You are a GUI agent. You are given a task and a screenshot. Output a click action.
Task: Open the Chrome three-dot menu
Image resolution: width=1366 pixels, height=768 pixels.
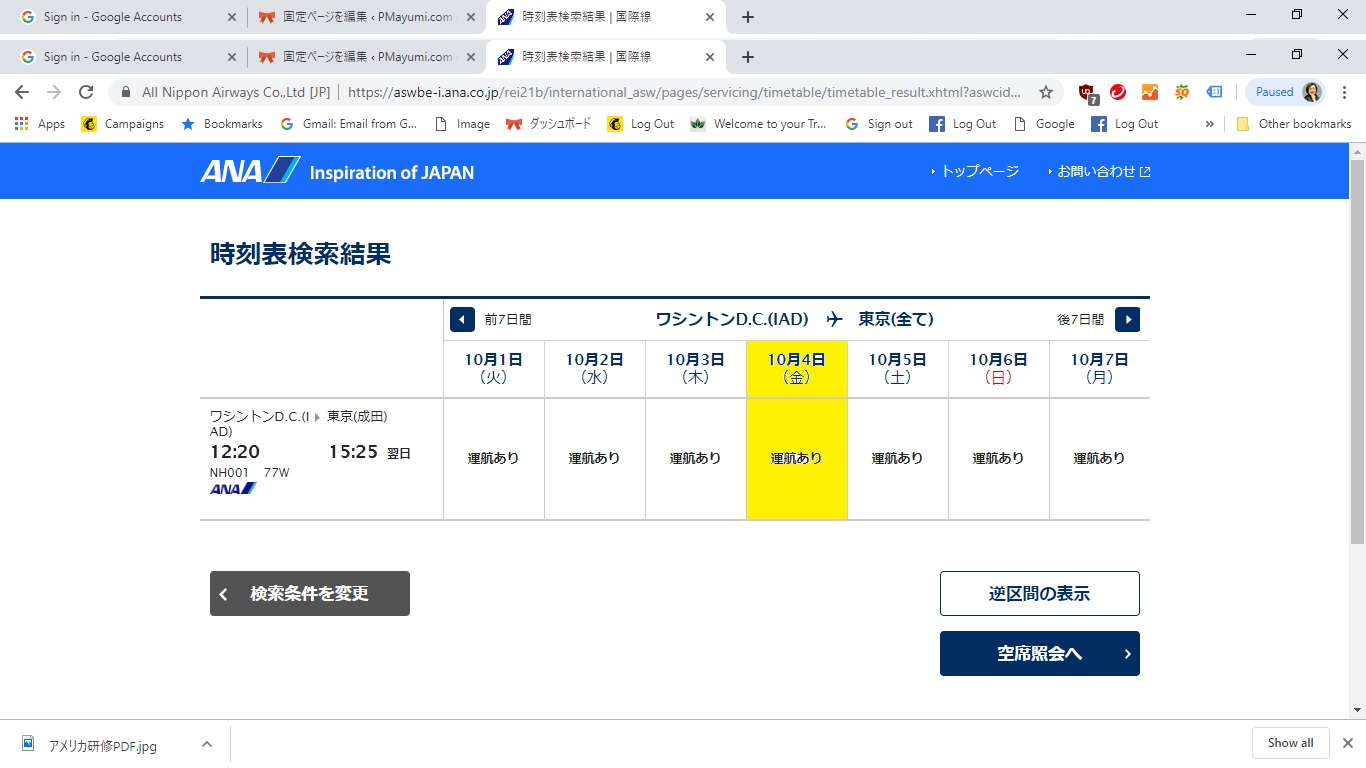[1344, 92]
